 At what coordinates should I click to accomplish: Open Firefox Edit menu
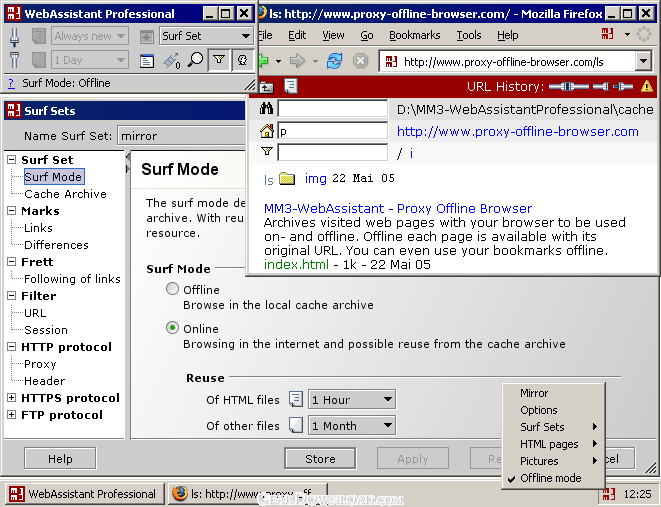tap(297, 35)
